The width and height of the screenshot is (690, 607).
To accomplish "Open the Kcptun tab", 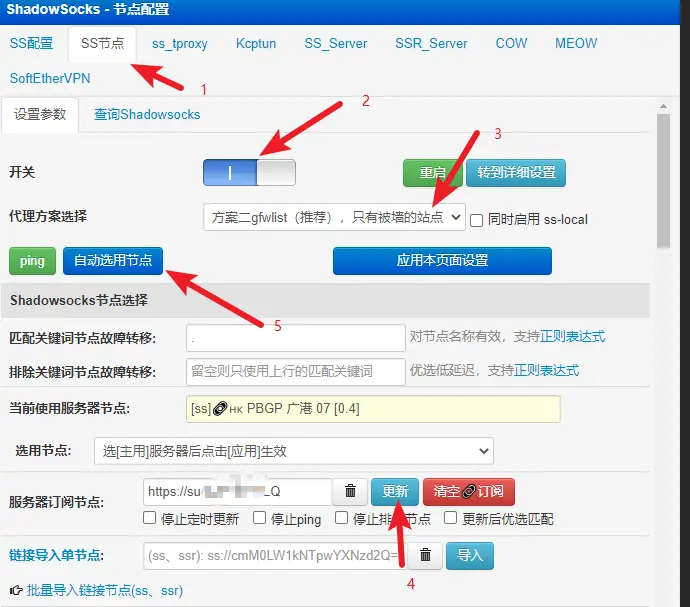I will pyautogui.click(x=256, y=43).
